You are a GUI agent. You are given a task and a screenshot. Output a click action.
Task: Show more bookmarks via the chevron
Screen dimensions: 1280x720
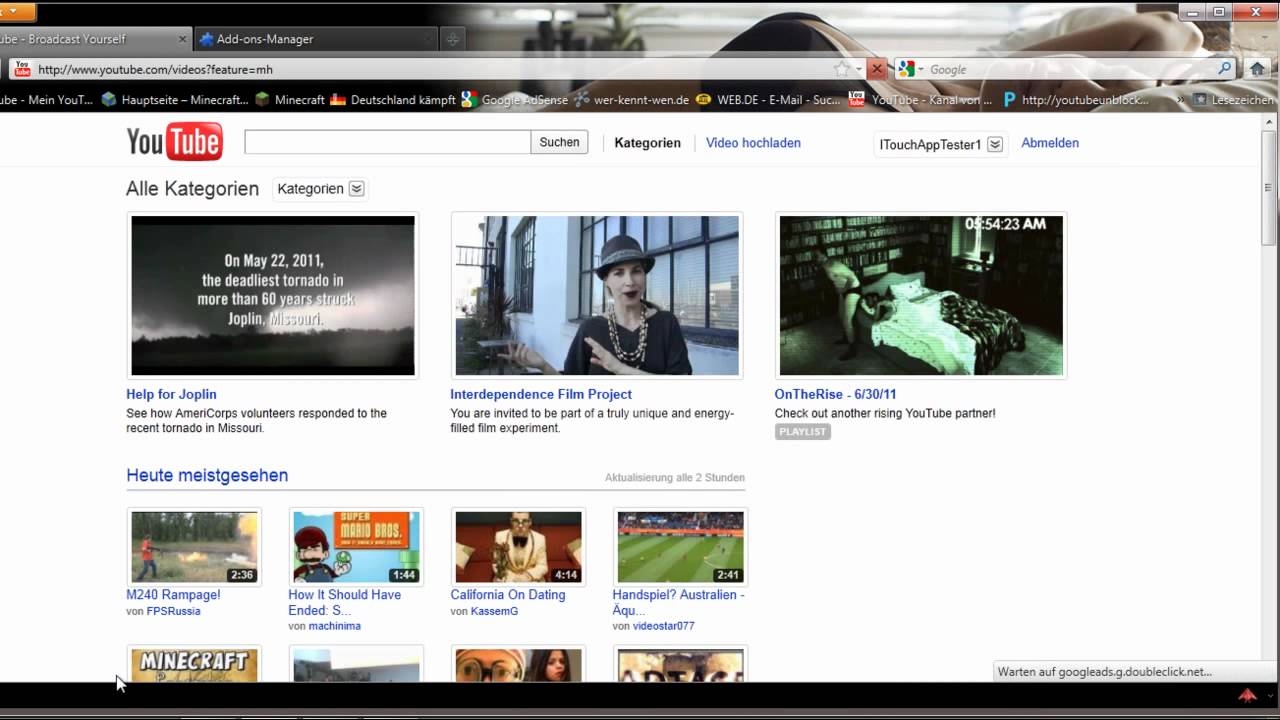[1181, 100]
